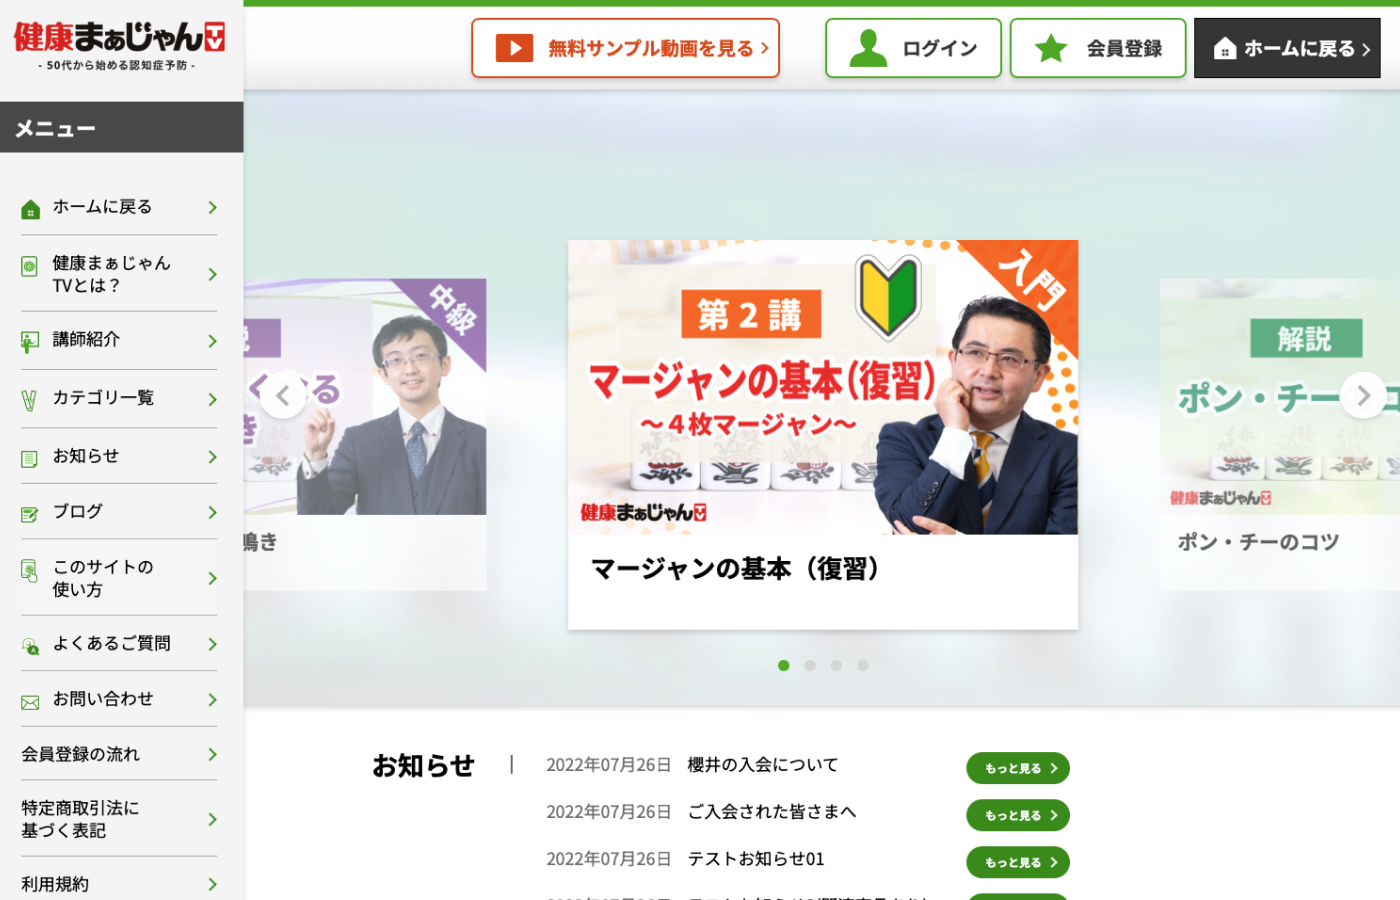Select the お問い合わせ envelope icon

[x=28, y=699]
